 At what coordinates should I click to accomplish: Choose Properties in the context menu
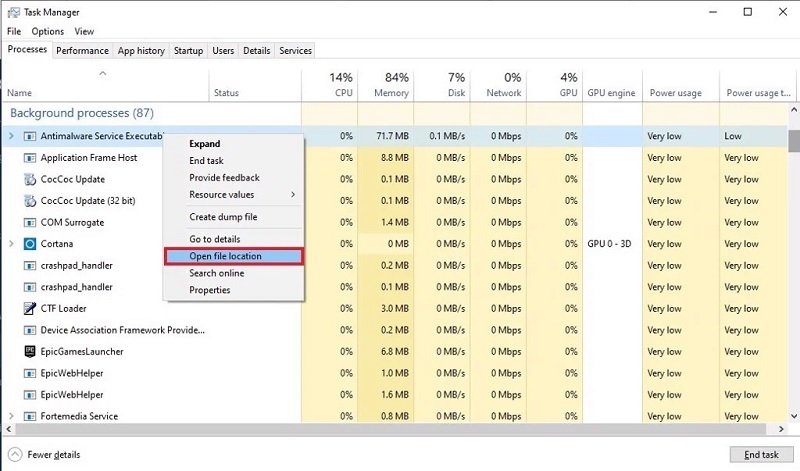[x=234, y=290]
